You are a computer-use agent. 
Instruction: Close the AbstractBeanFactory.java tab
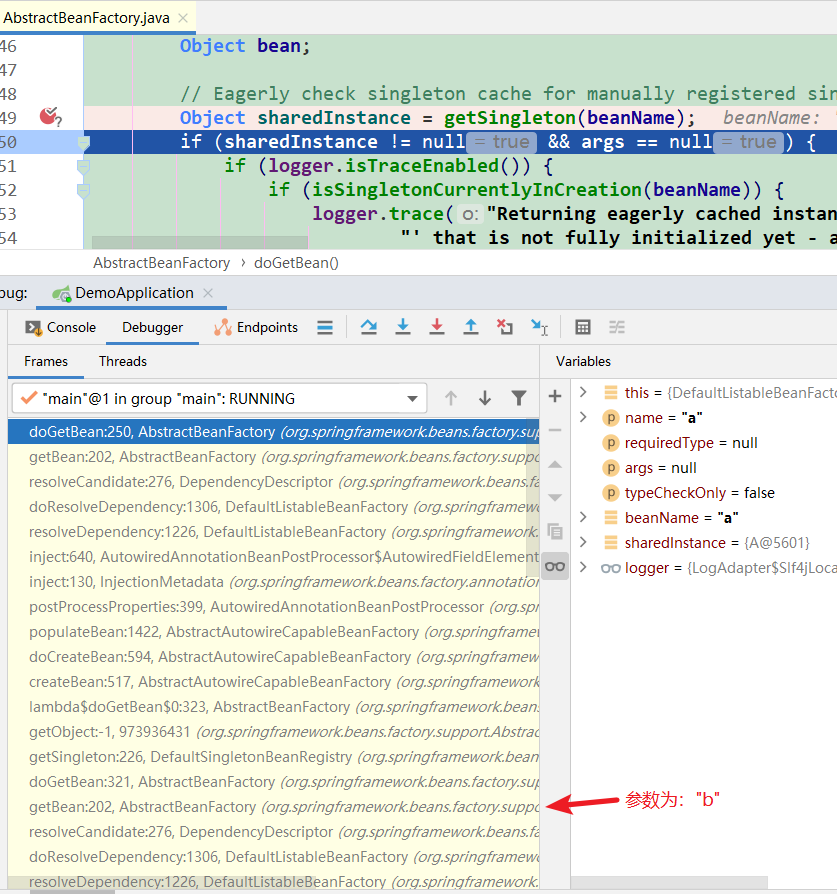tap(183, 18)
